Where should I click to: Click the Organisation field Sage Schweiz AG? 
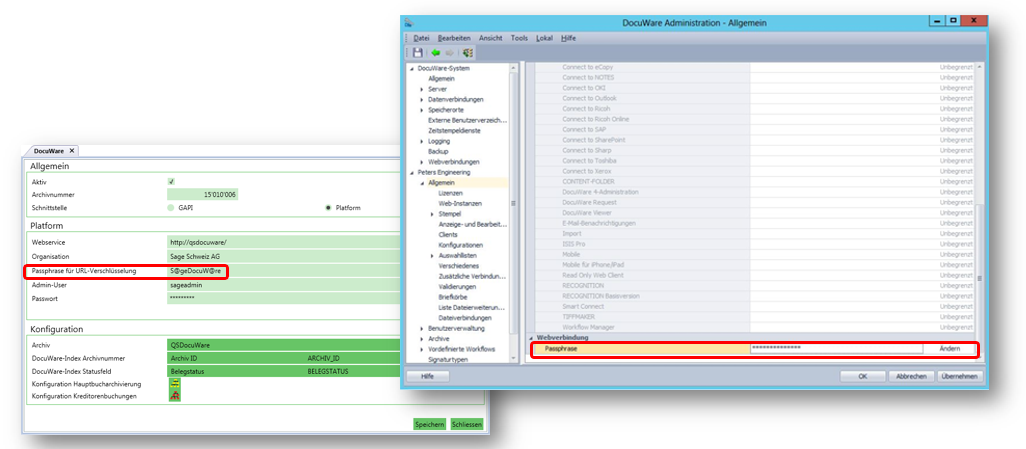[284, 257]
